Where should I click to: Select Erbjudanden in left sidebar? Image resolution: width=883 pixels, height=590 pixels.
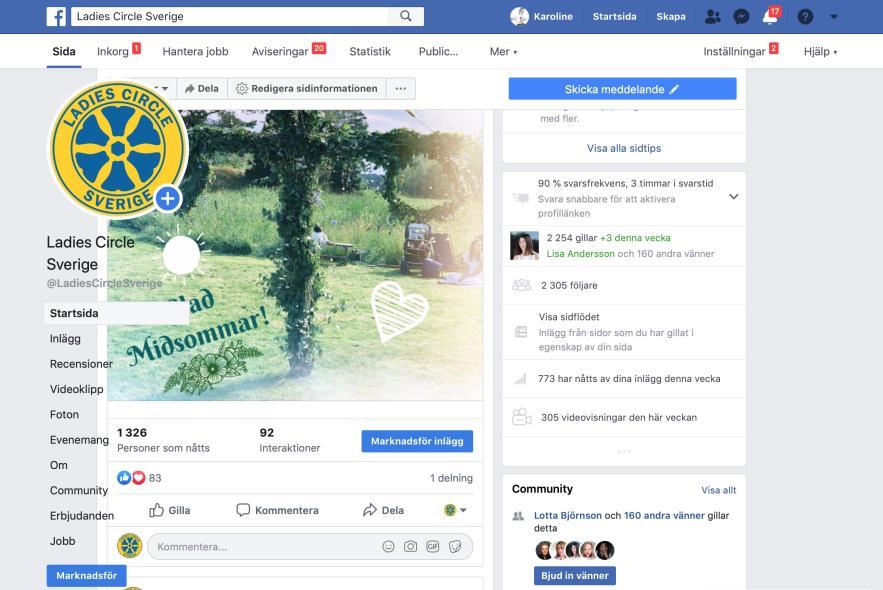(82, 516)
